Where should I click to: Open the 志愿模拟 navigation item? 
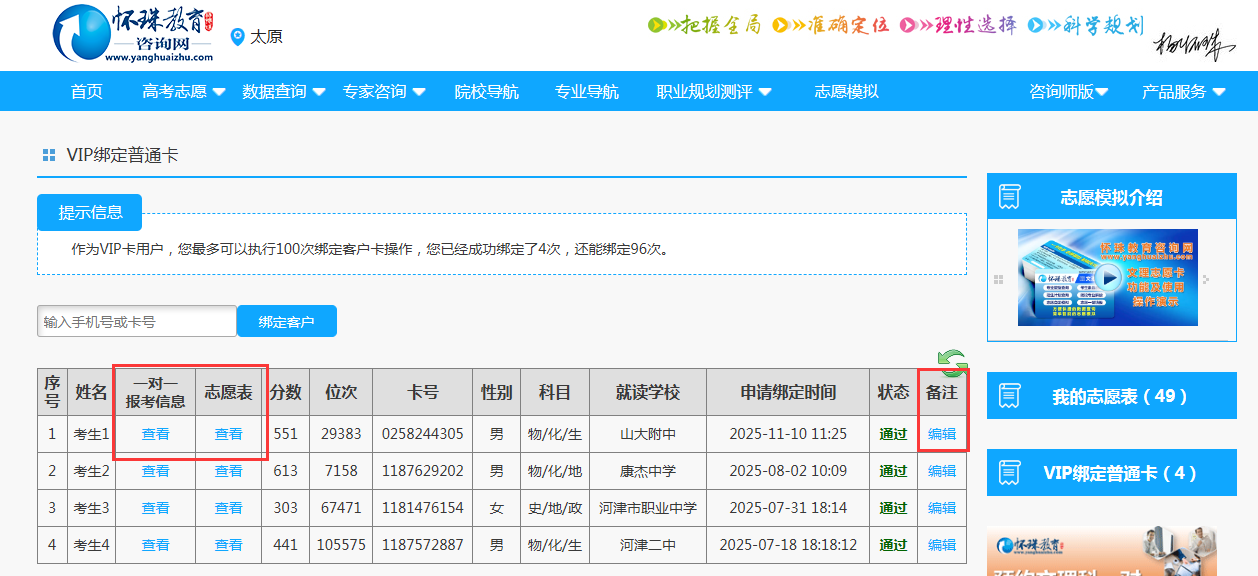coord(846,92)
